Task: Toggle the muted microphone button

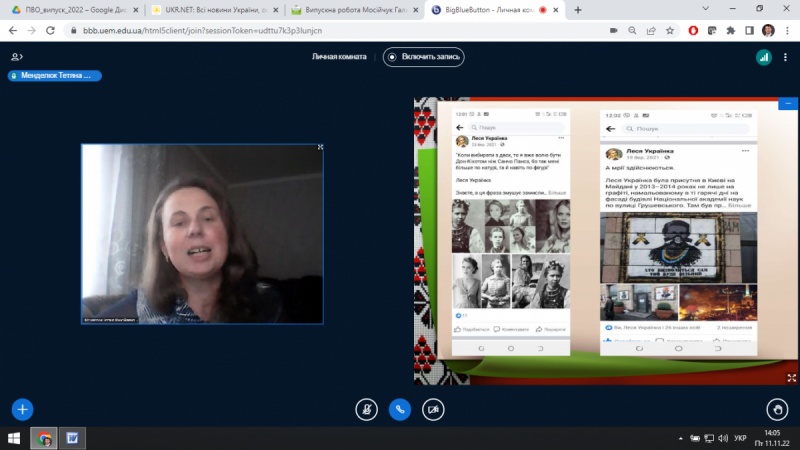Action: coord(367,409)
